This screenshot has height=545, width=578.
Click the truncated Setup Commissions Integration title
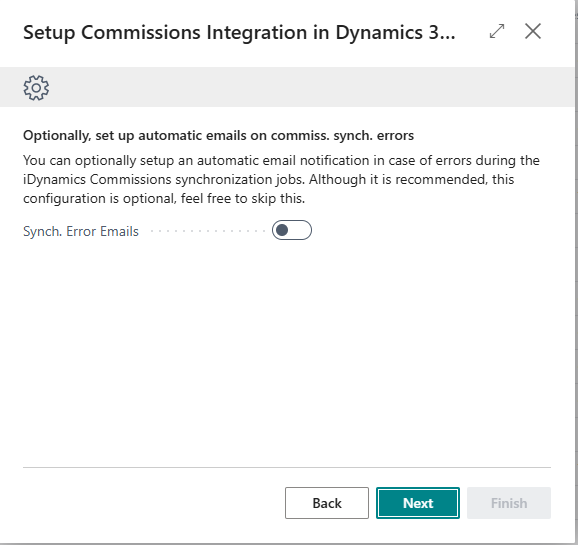pos(239,32)
